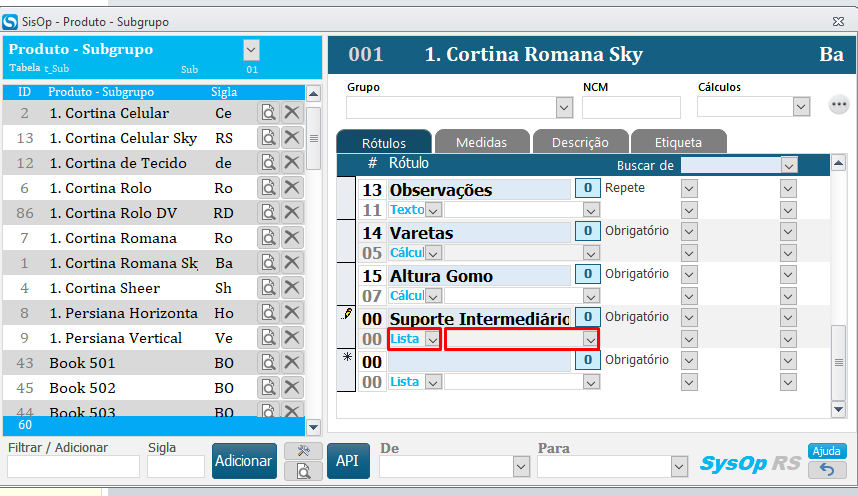Click the API button

(x=347, y=461)
